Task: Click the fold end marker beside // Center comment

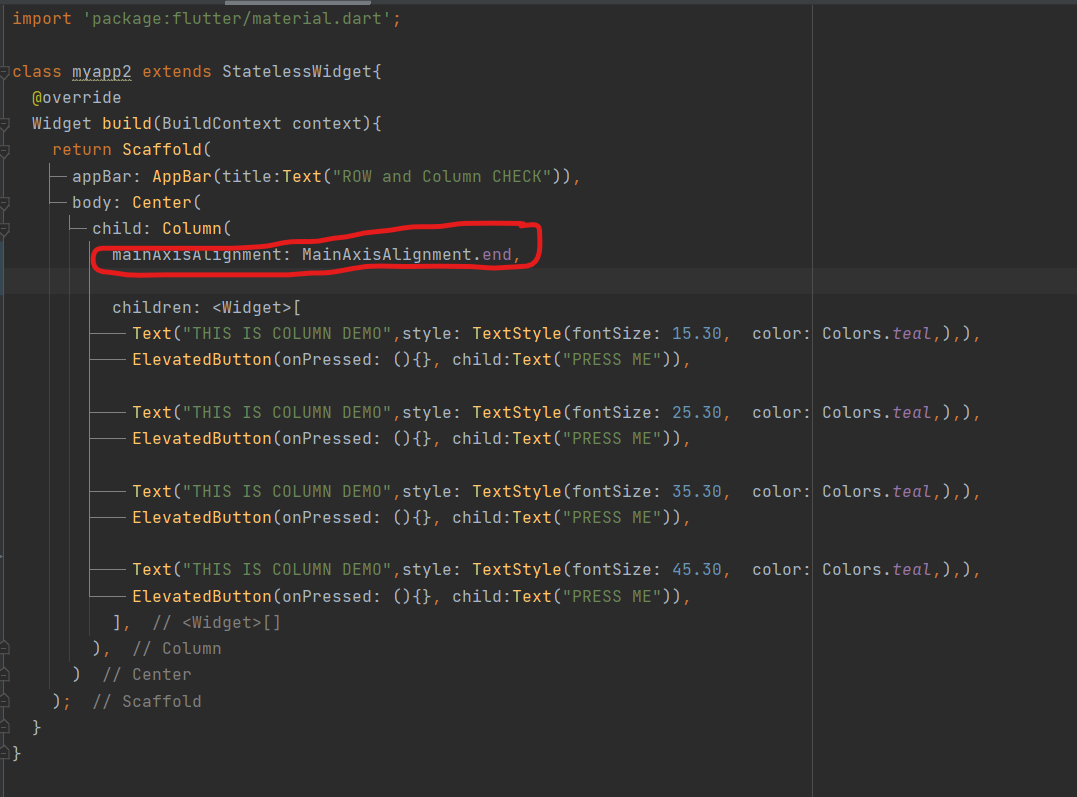Action: [x=3, y=675]
